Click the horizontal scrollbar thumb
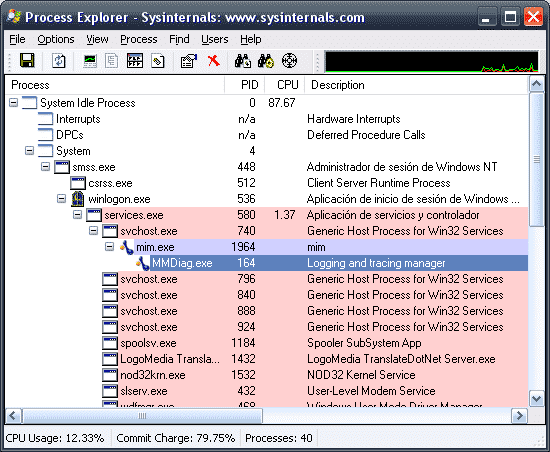 click(142, 416)
